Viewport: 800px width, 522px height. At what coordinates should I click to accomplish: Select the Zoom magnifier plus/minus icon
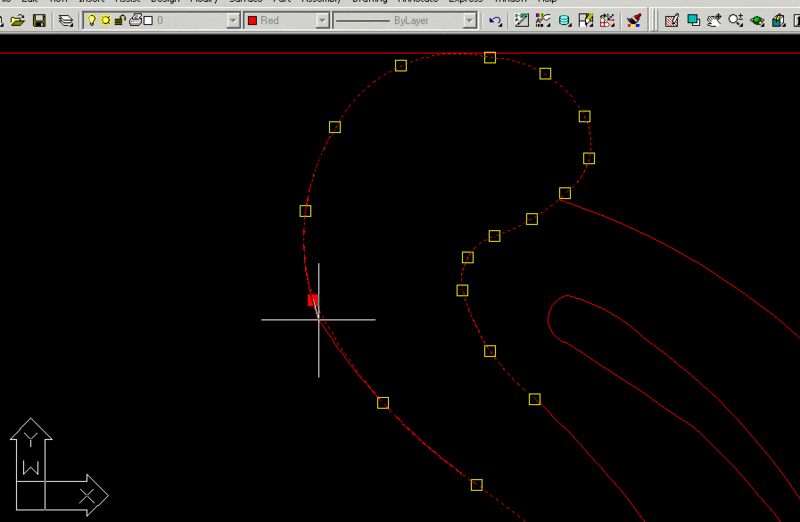[x=736, y=20]
